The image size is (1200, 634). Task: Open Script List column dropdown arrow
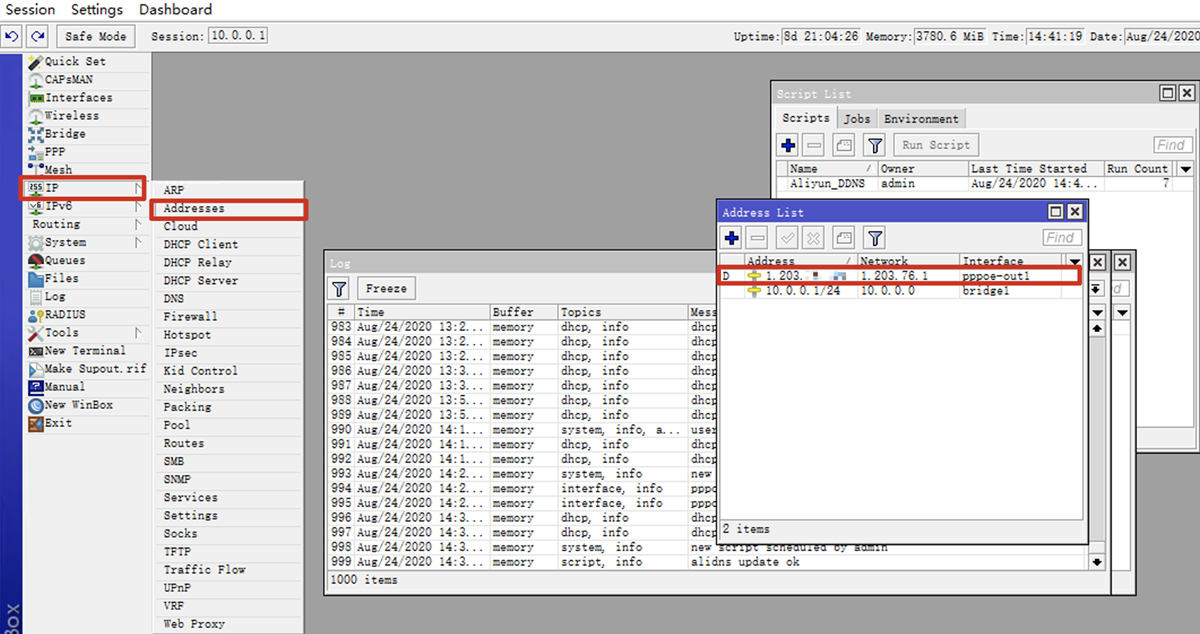point(1185,169)
